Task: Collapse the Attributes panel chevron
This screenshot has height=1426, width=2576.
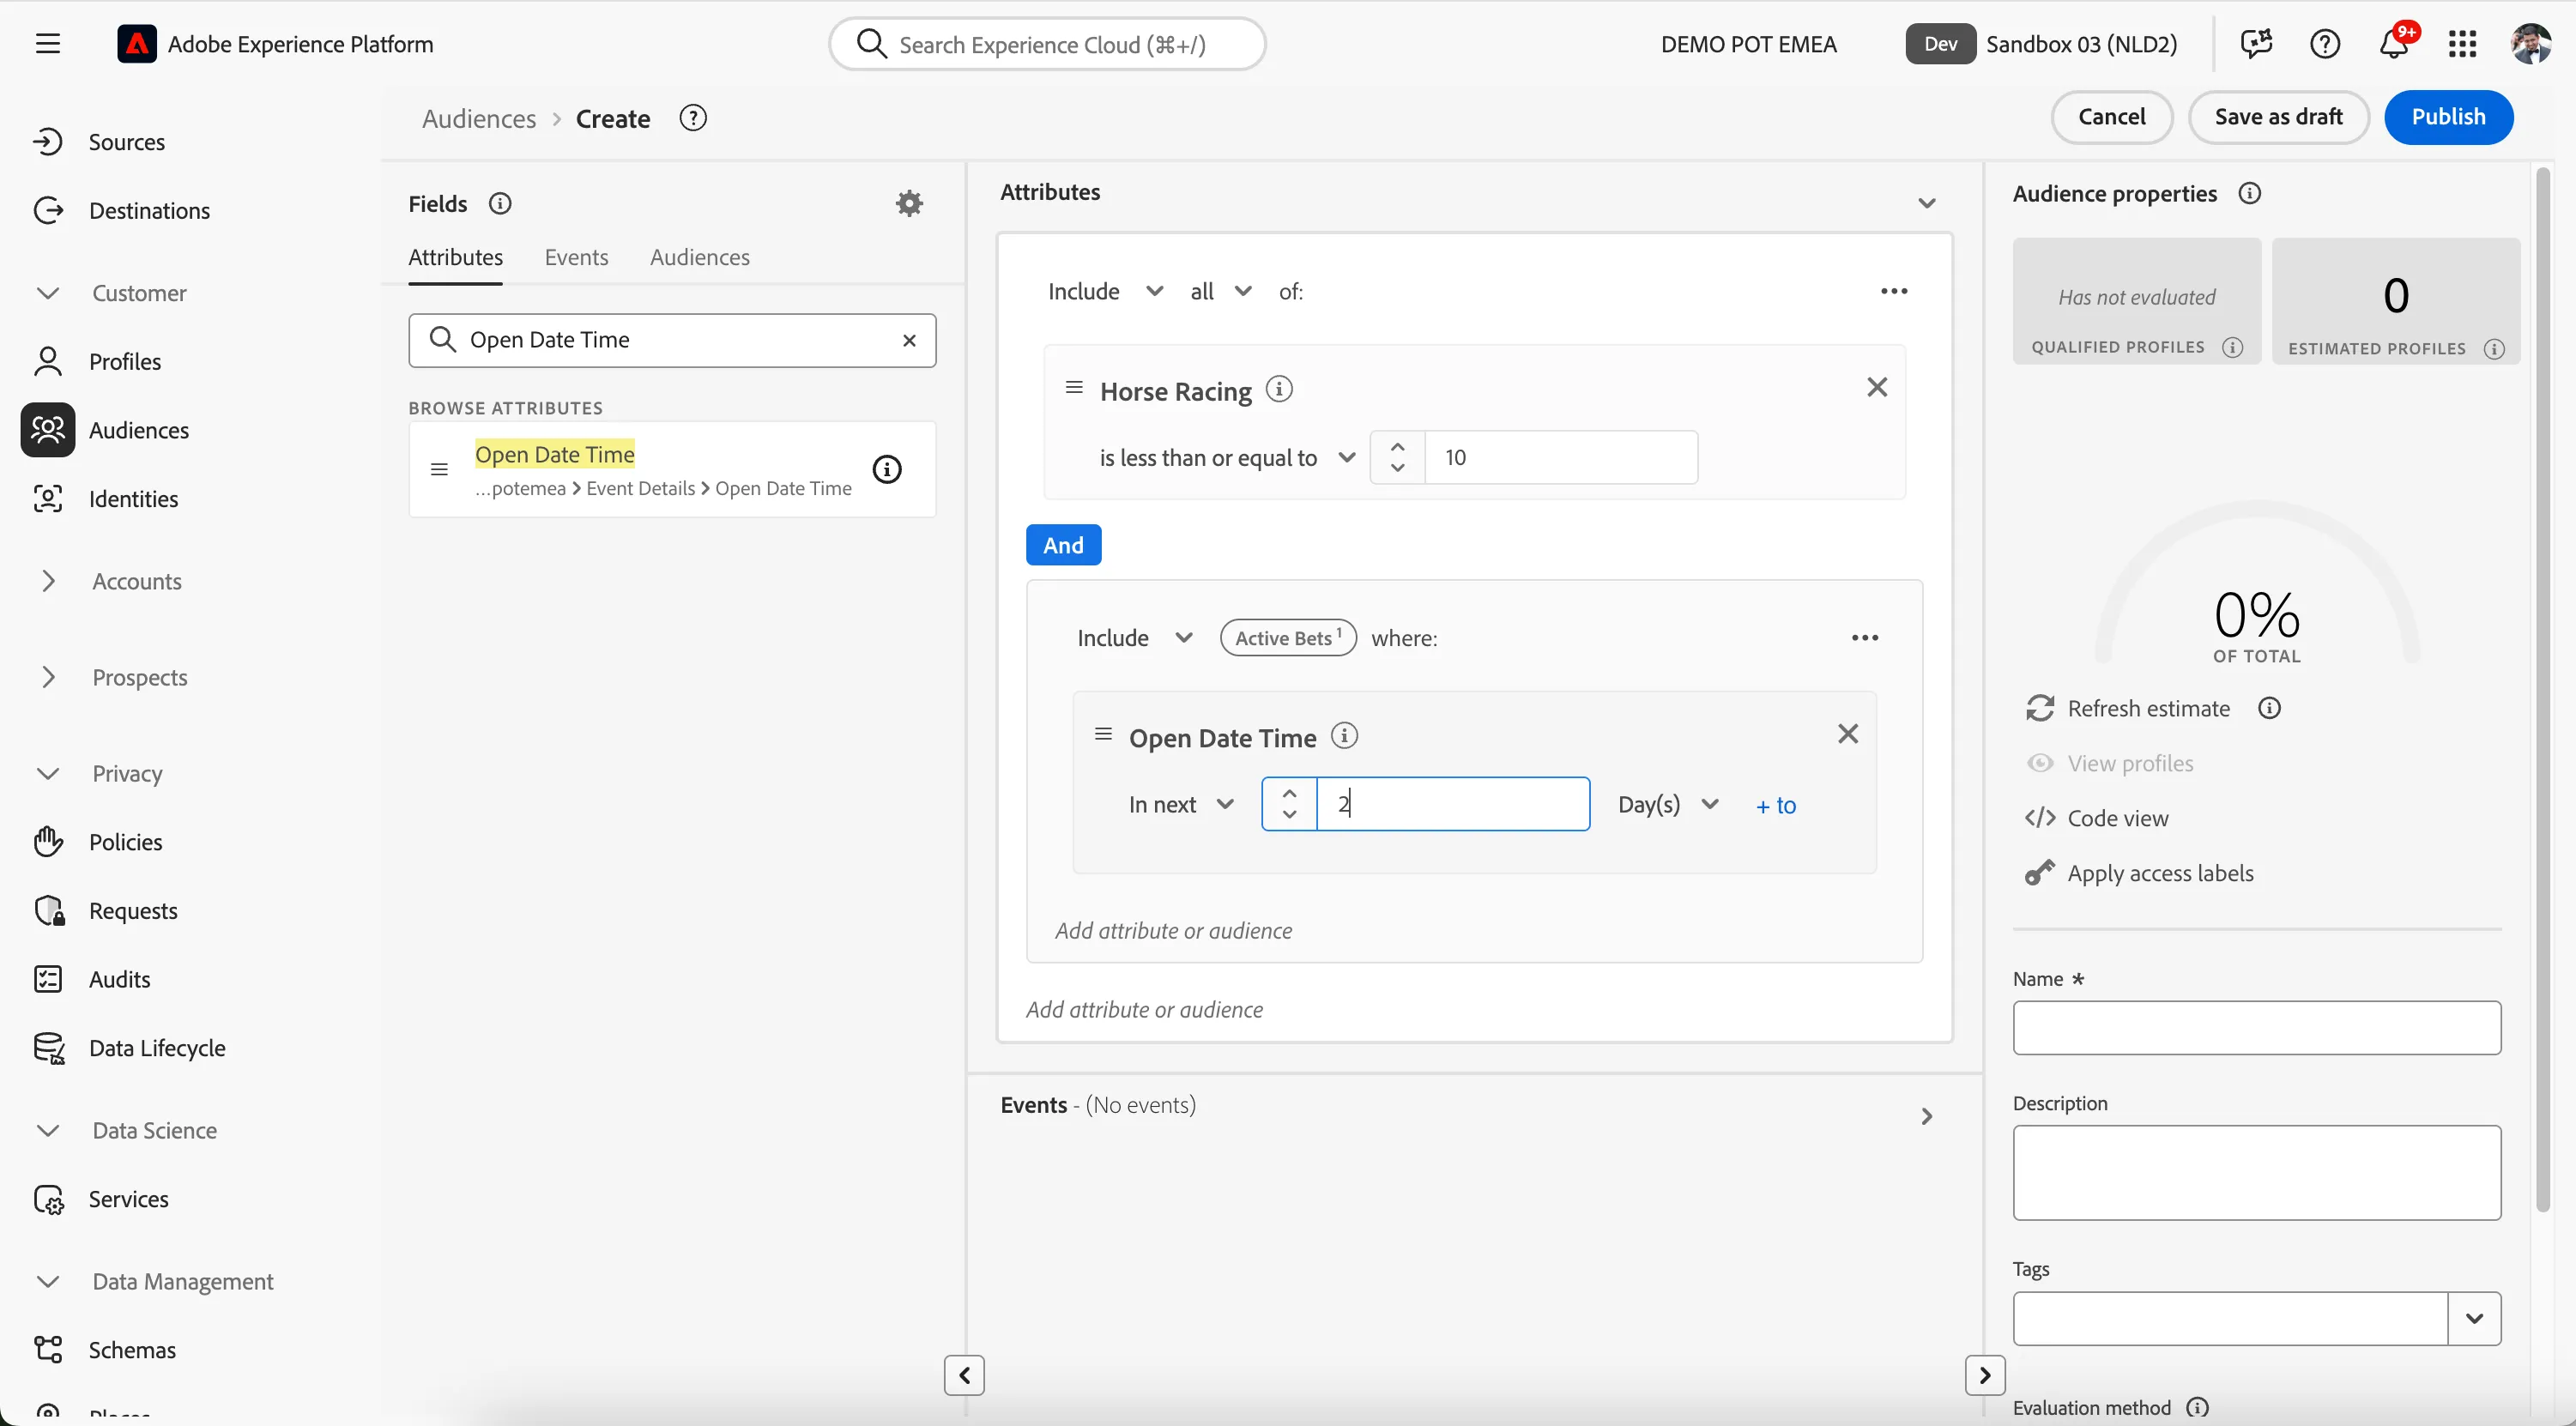Action: point(1926,204)
